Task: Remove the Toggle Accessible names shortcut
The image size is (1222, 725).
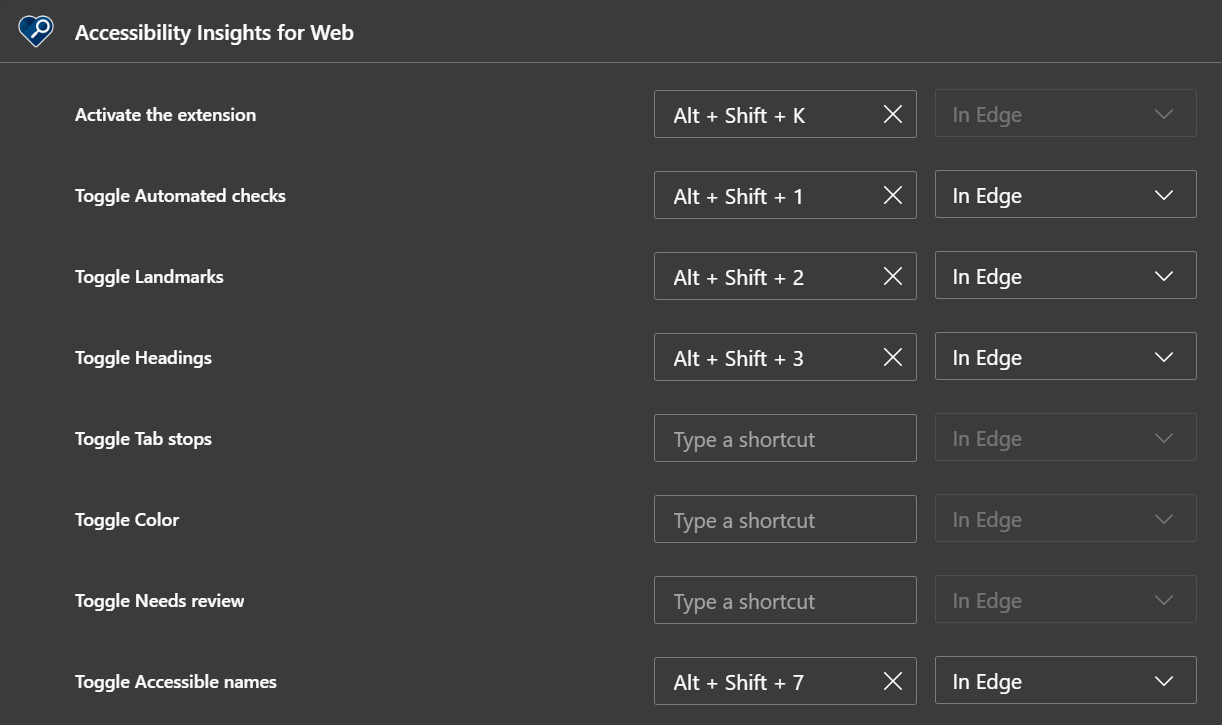Action: pos(893,682)
